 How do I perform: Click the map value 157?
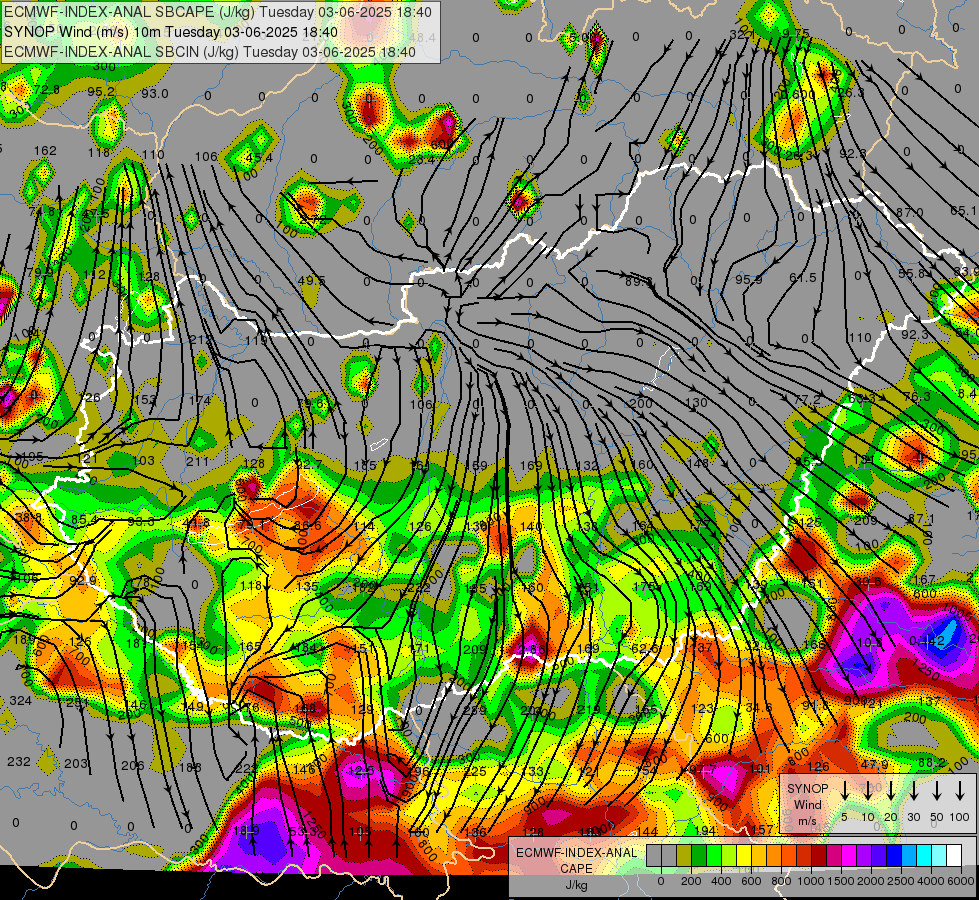pyautogui.click(x=762, y=829)
